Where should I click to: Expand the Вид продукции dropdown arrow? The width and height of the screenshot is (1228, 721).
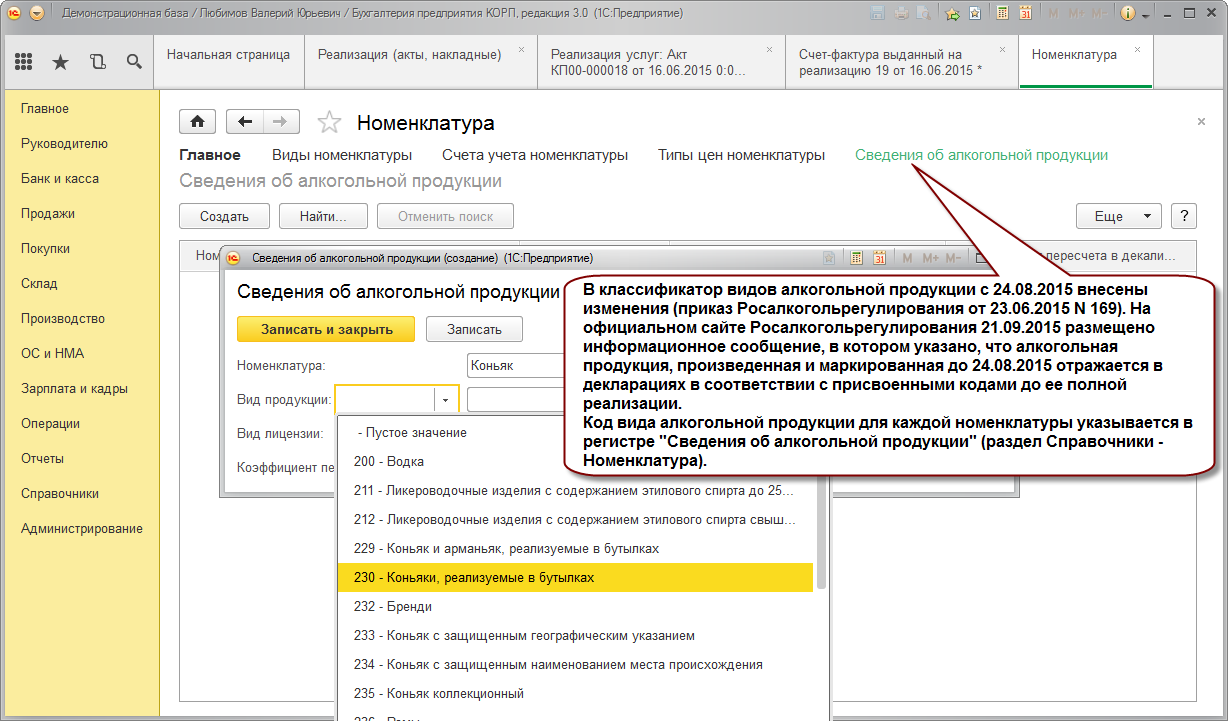click(446, 399)
